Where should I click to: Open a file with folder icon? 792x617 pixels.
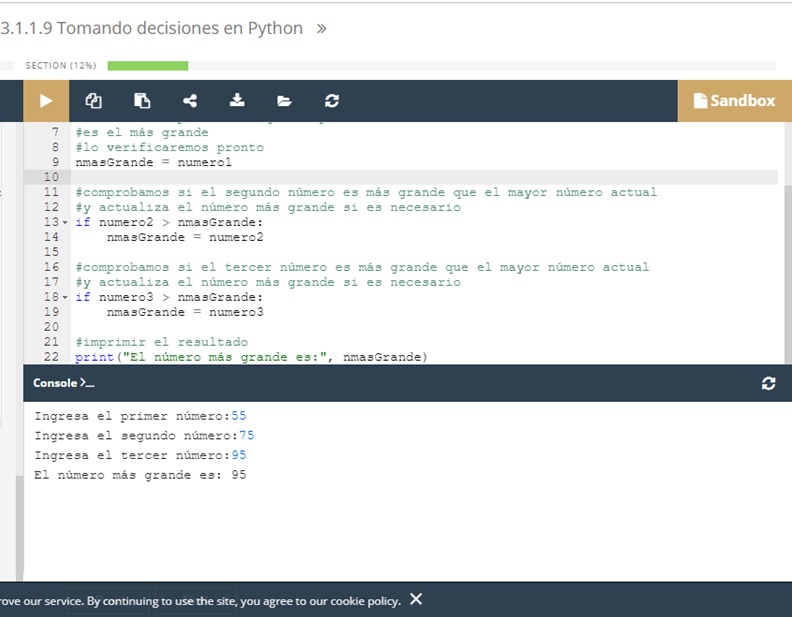click(285, 101)
